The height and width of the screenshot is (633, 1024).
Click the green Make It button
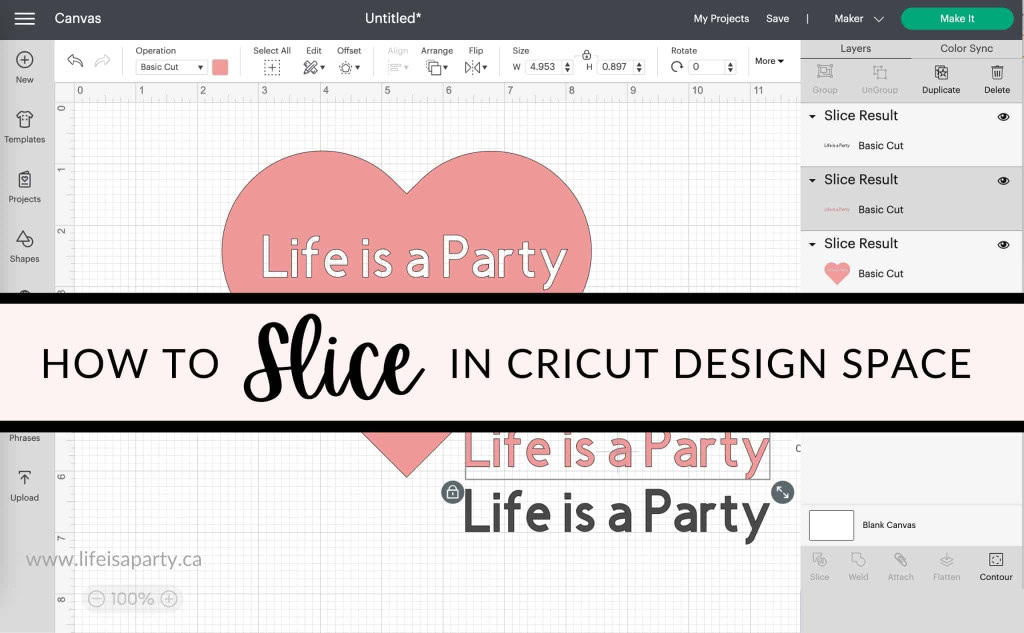[957, 18]
